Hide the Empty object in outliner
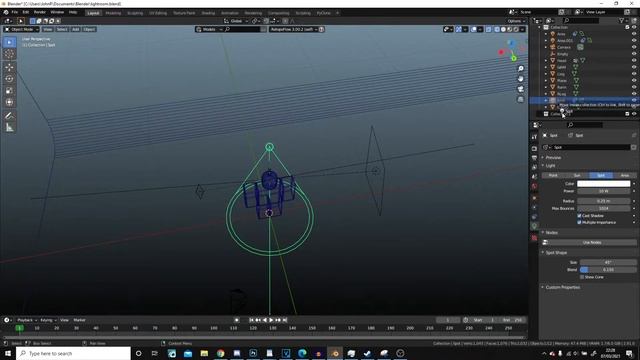The height and width of the screenshot is (360, 640). click(634, 53)
